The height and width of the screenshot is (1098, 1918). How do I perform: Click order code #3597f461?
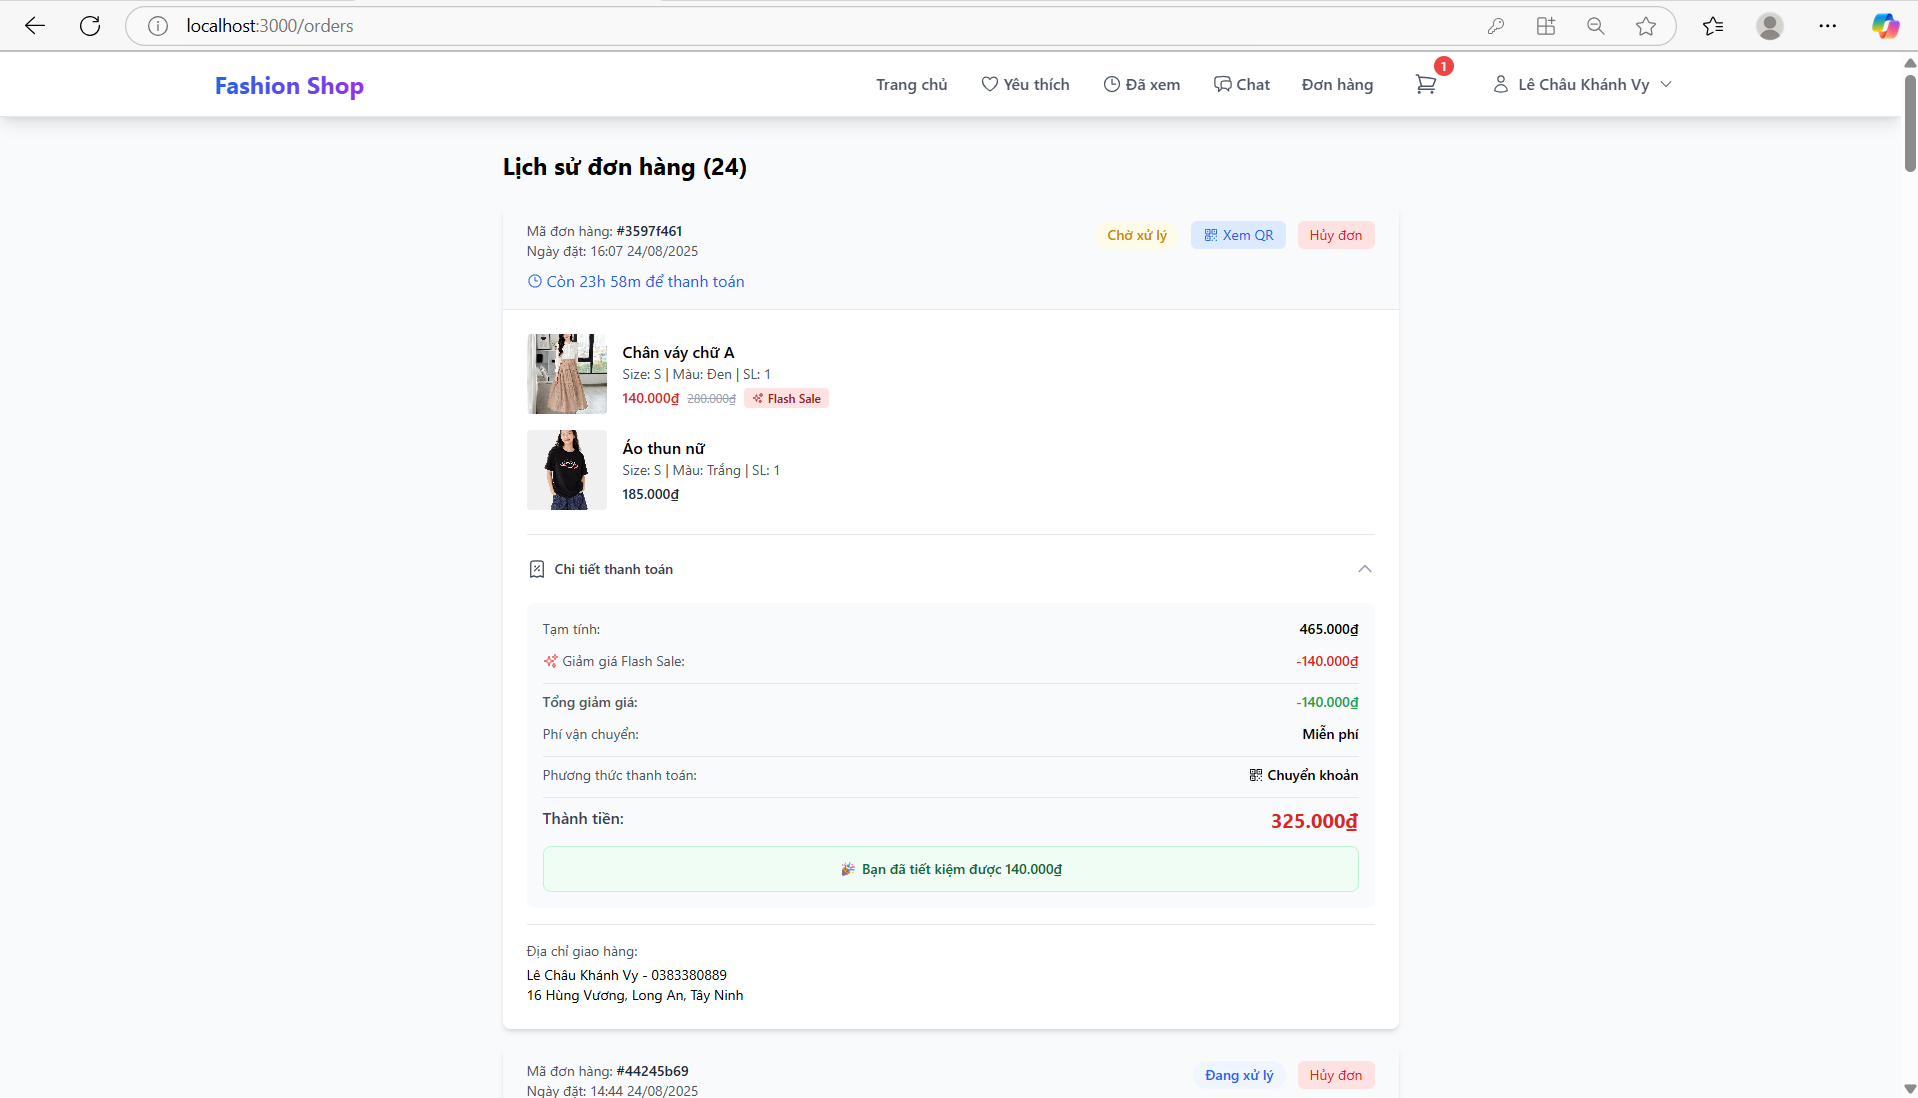(x=649, y=231)
